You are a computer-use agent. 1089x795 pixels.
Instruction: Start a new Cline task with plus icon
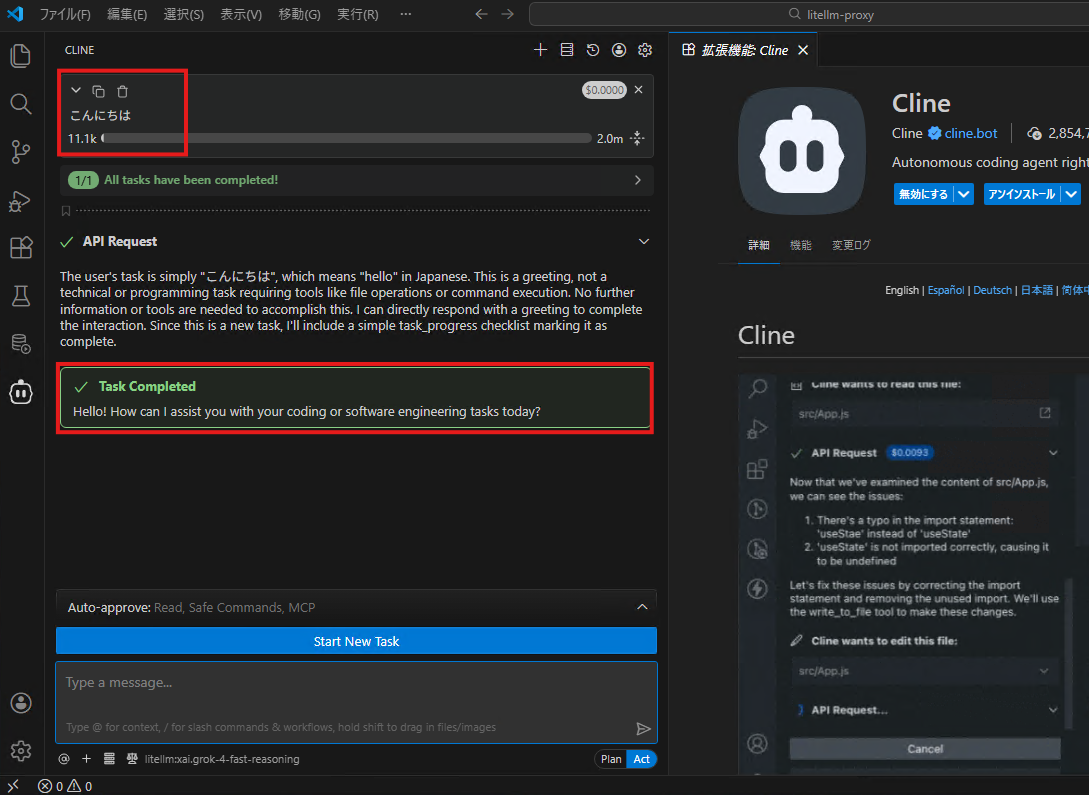[540, 50]
